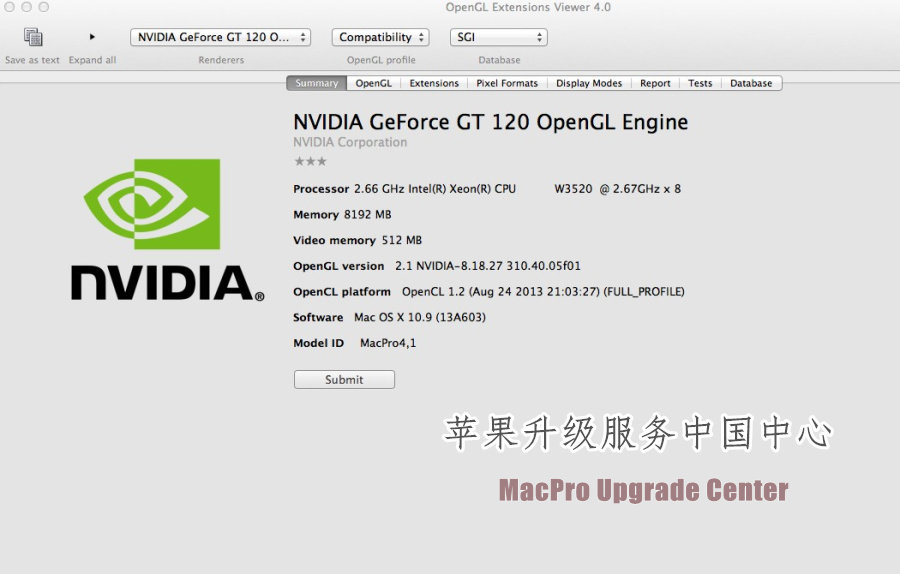The height and width of the screenshot is (574, 900).
Task: Click the NVIDIA Corporation vendor text
Action: [x=350, y=142]
